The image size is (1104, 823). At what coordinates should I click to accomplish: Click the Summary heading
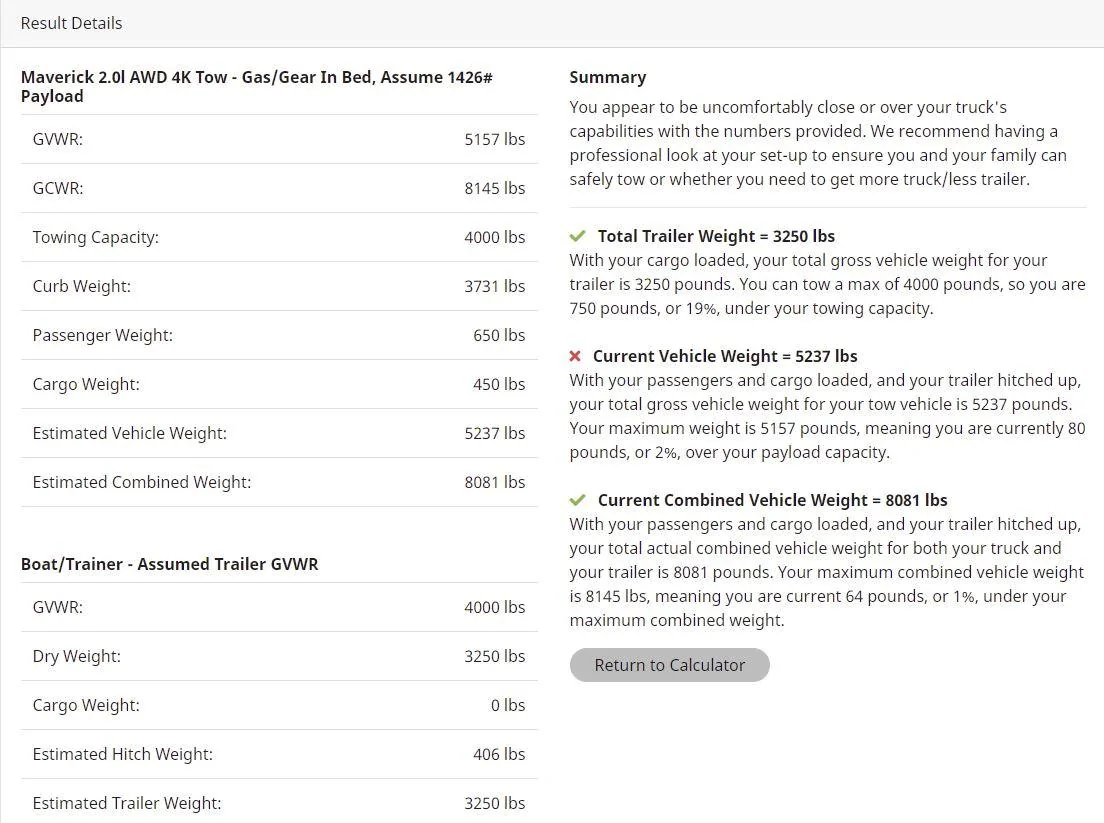coord(608,77)
